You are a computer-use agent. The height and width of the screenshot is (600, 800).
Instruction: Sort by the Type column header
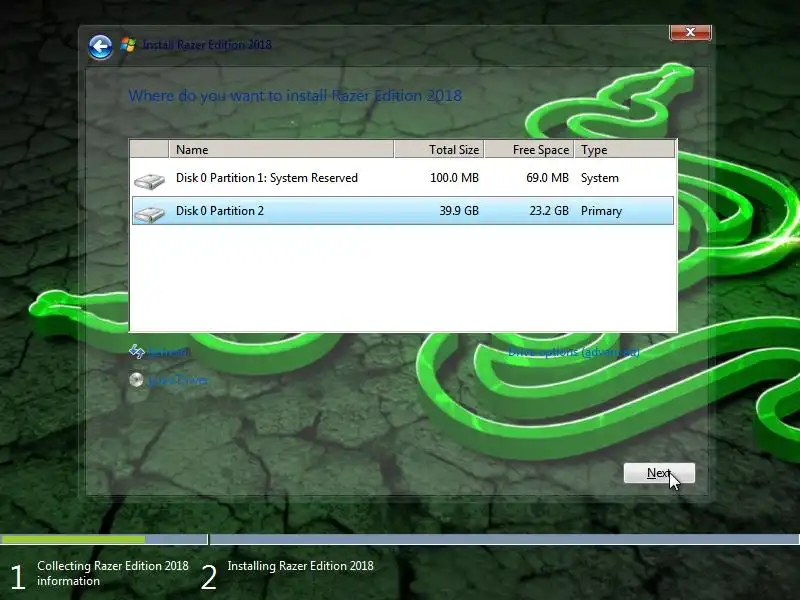coord(624,149)
